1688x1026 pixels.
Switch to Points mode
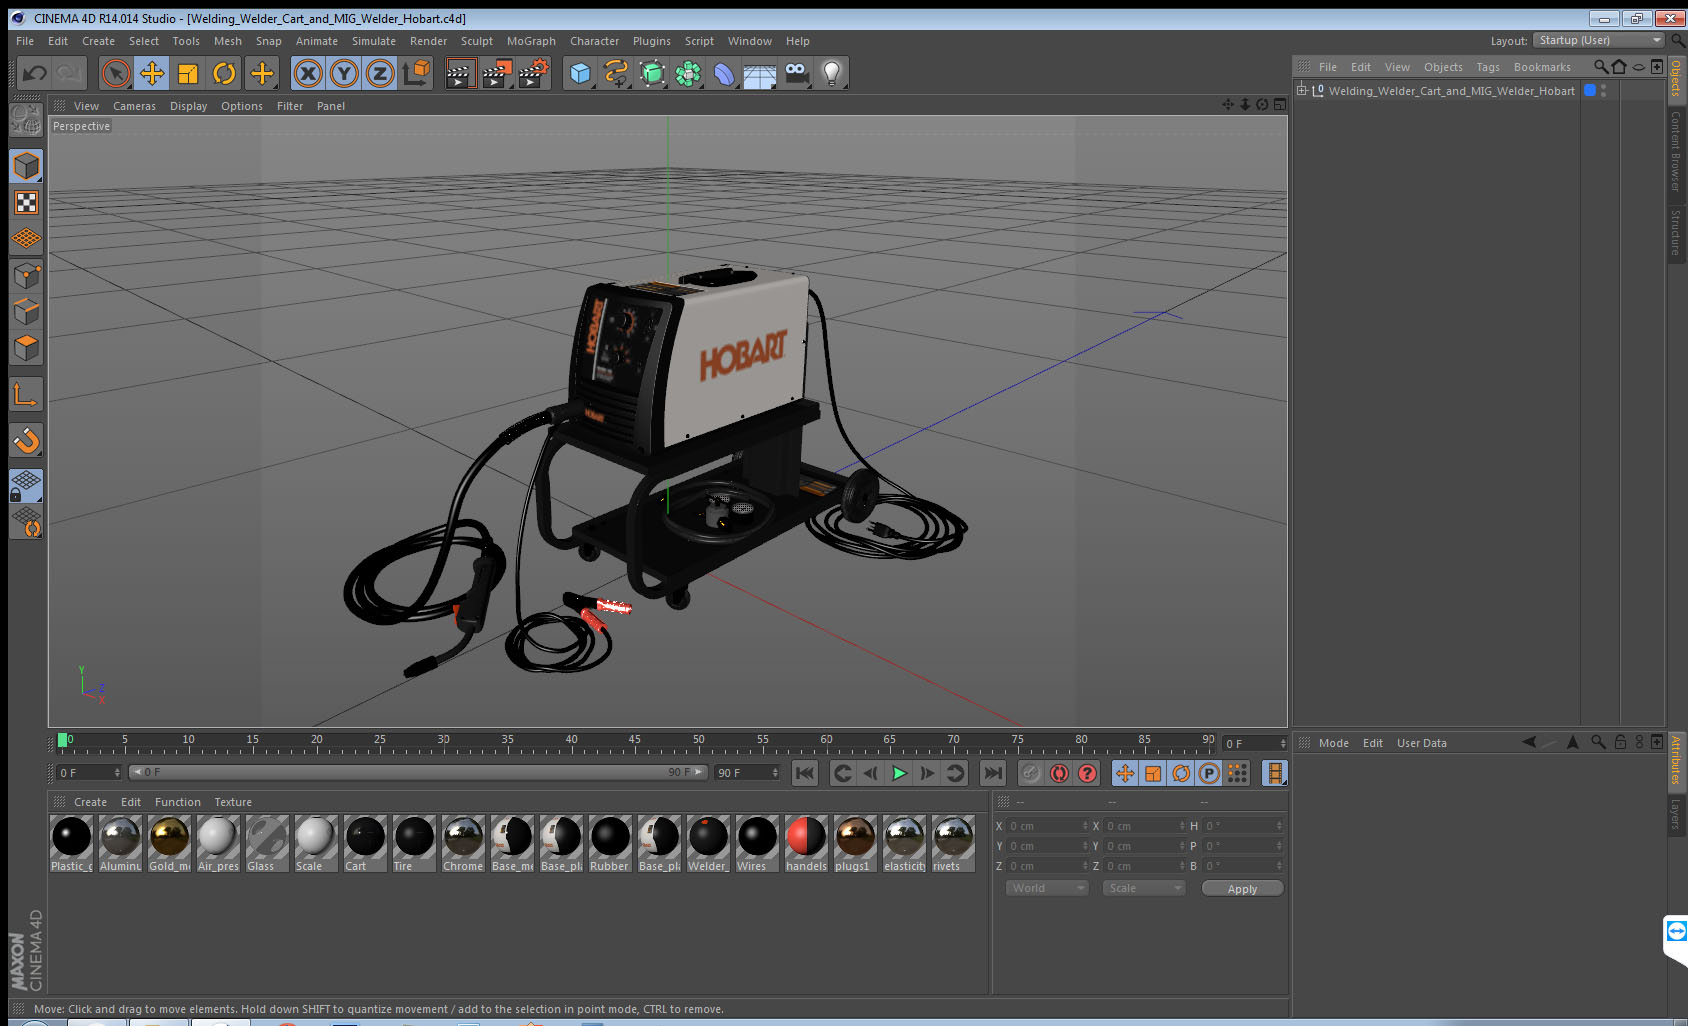pyautogui.click(x=26, y=275)
